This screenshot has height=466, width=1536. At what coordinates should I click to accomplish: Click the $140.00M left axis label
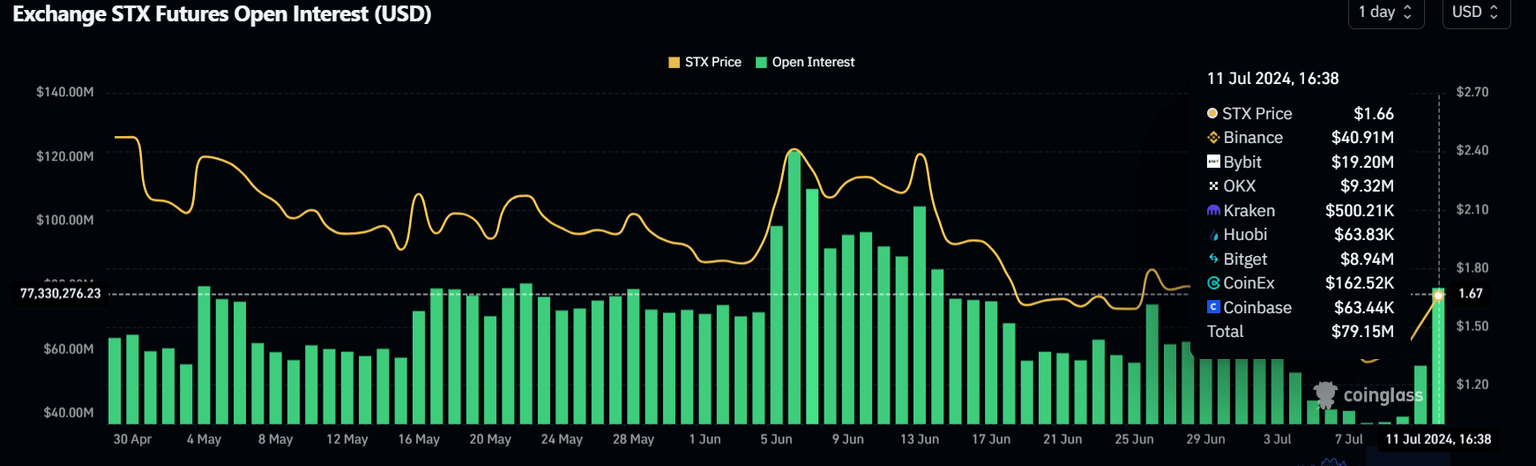click(65, 92)
